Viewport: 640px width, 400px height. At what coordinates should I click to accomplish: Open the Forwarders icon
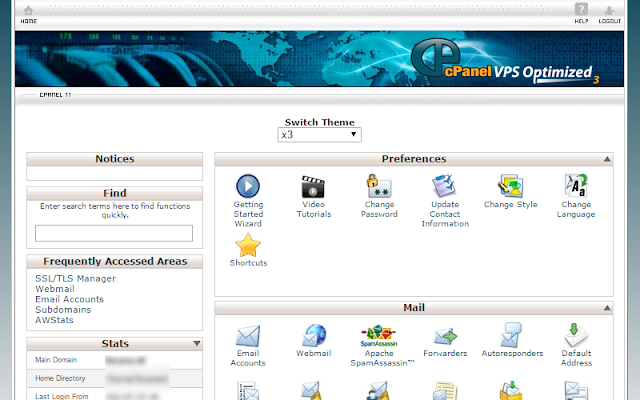tap(445, 336)
